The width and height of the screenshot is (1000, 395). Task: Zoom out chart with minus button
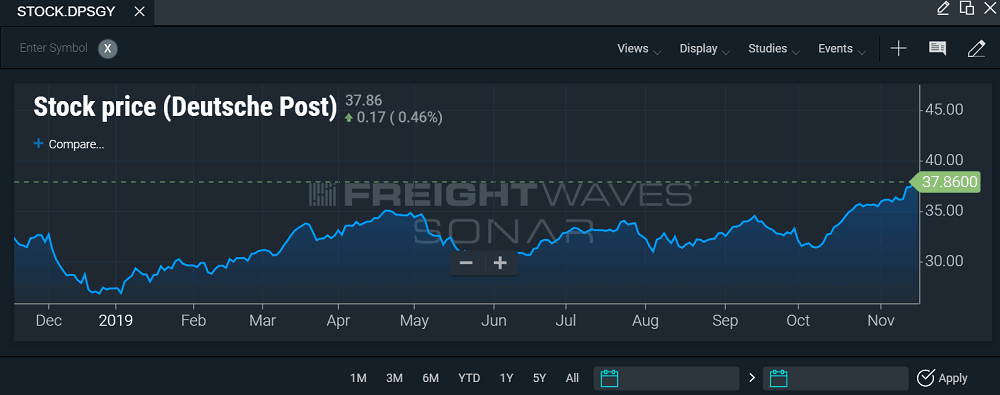(x=466, y=263)
